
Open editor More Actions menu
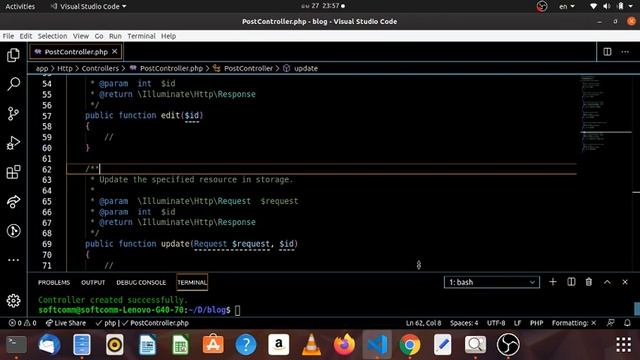coord(625,52)
